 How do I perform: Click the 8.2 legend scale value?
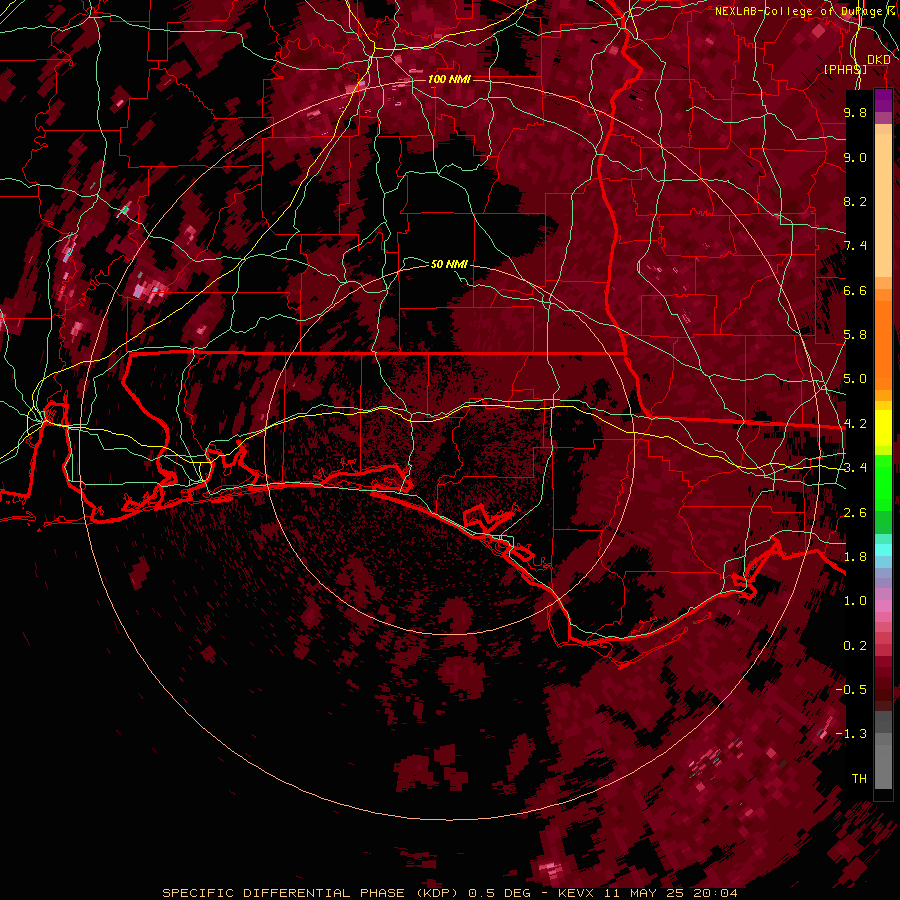(855, 201)
